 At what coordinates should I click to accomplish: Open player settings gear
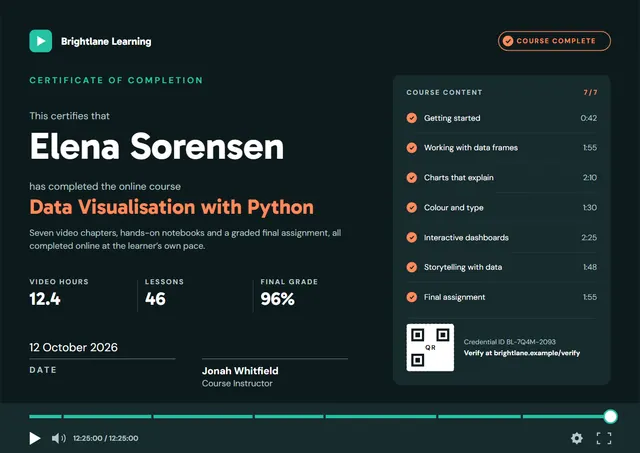[577, 438]
